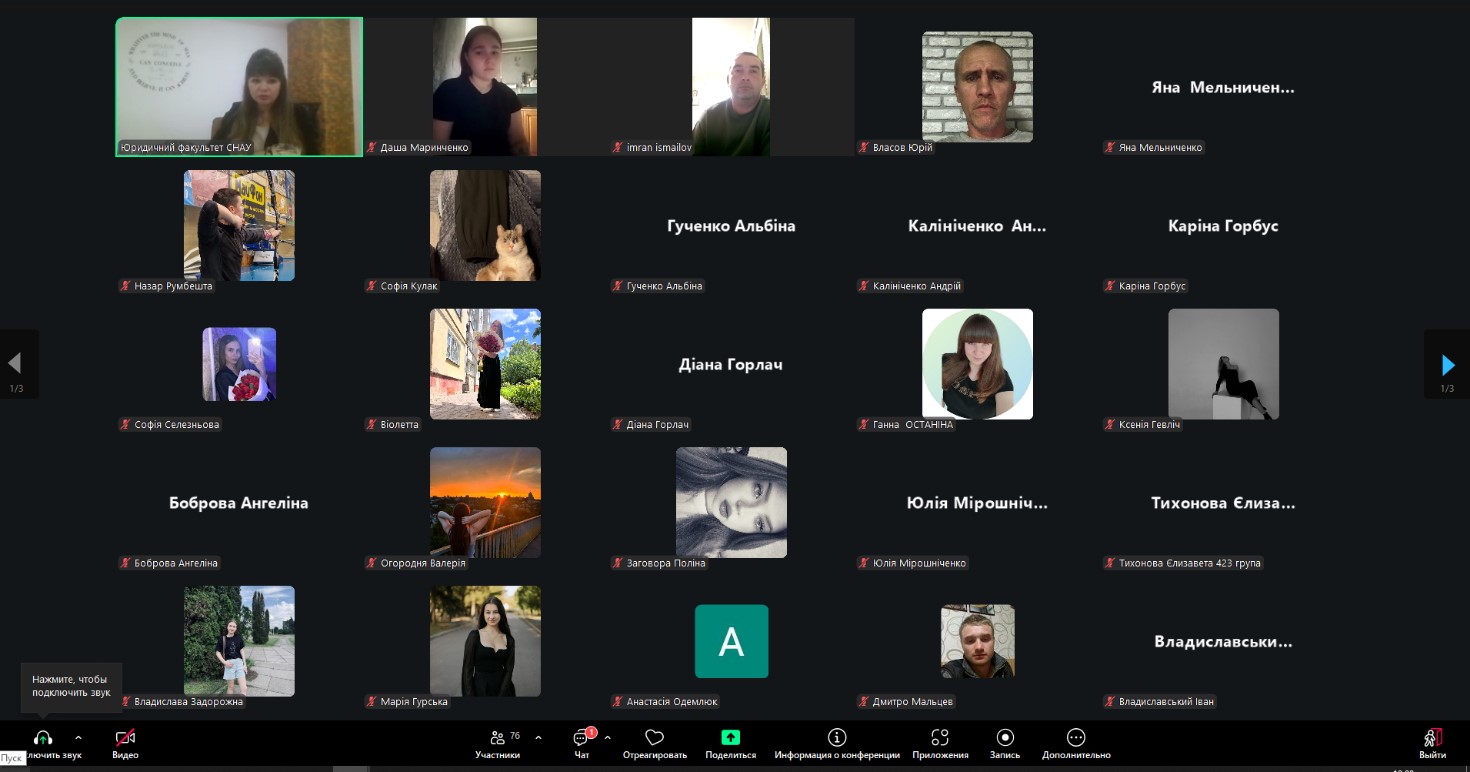Open the Чат panel with unread badge

(582, 738)
